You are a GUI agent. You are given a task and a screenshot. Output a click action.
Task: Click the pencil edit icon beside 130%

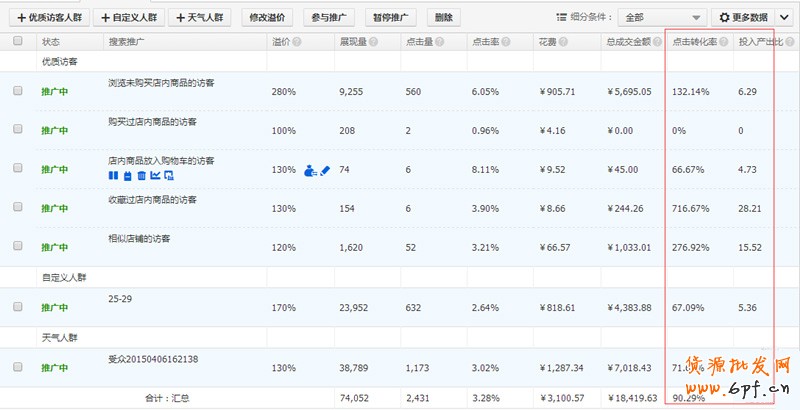[x=324, y=170]
